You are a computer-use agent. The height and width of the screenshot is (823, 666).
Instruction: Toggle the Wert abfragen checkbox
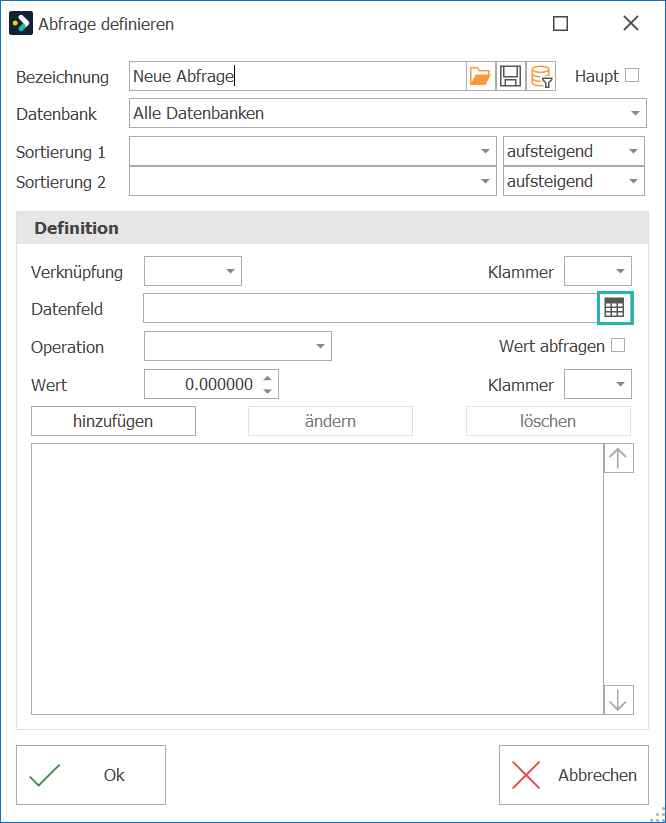(x=618, y=345)
